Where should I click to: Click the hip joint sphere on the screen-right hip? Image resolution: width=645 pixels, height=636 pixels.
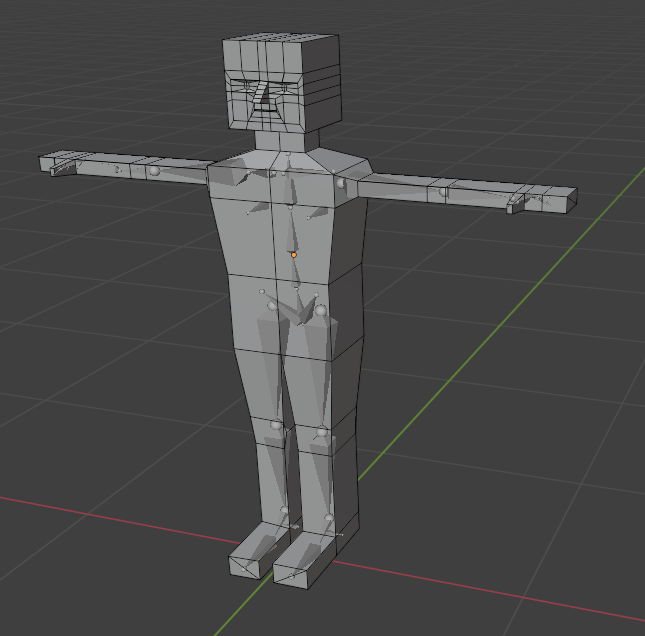pos(321,311)
